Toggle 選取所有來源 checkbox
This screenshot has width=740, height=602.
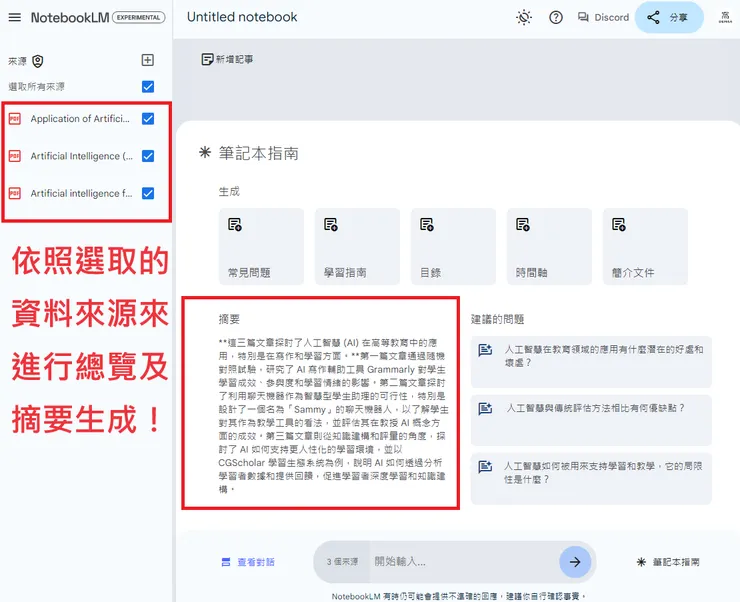(148, 87)
